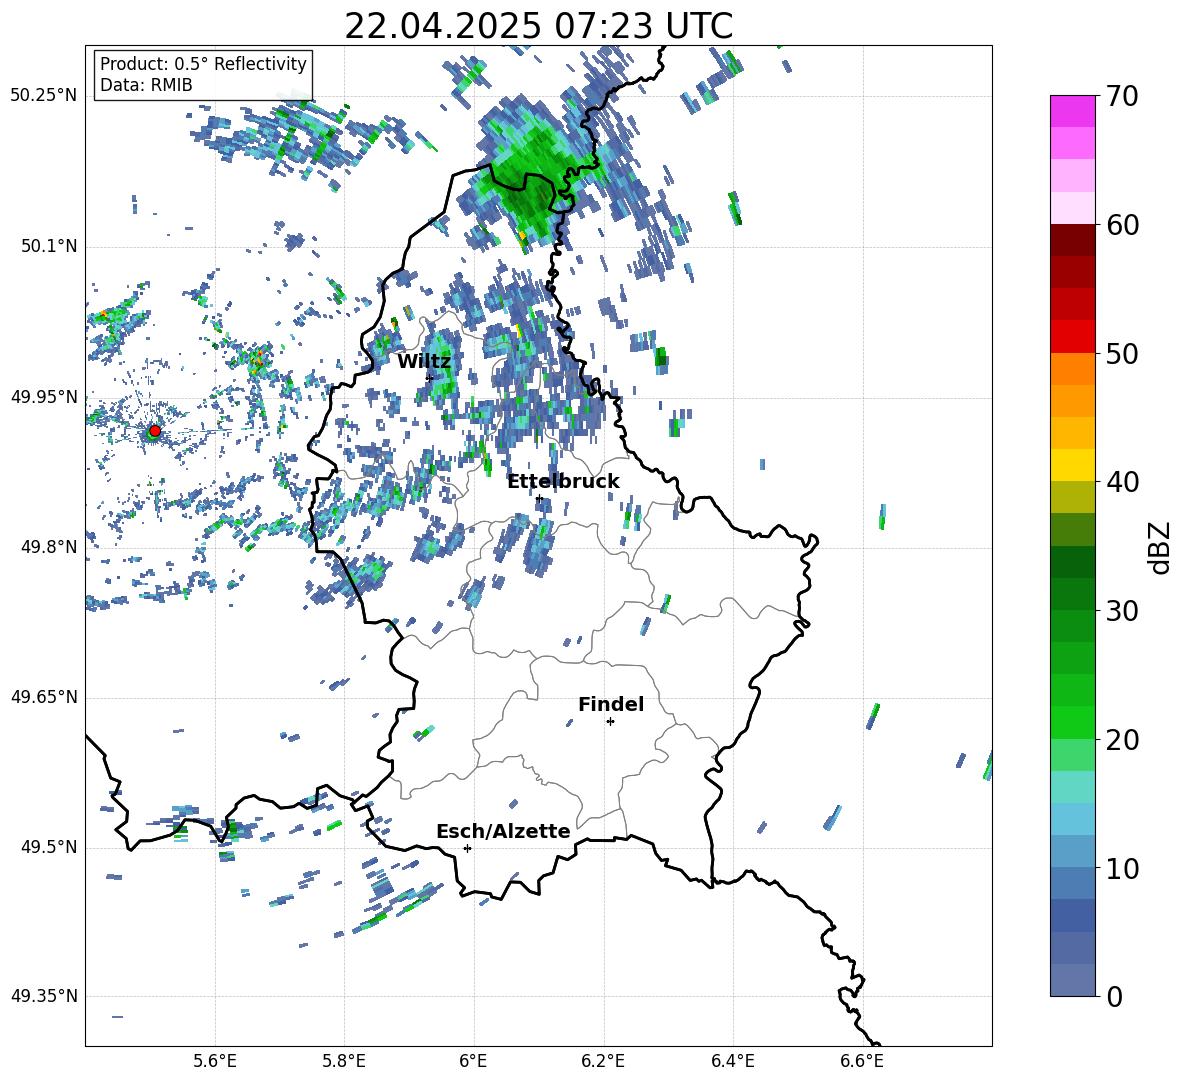
Task: Click the 6°E longitude label
Action: click(473, 1061)
